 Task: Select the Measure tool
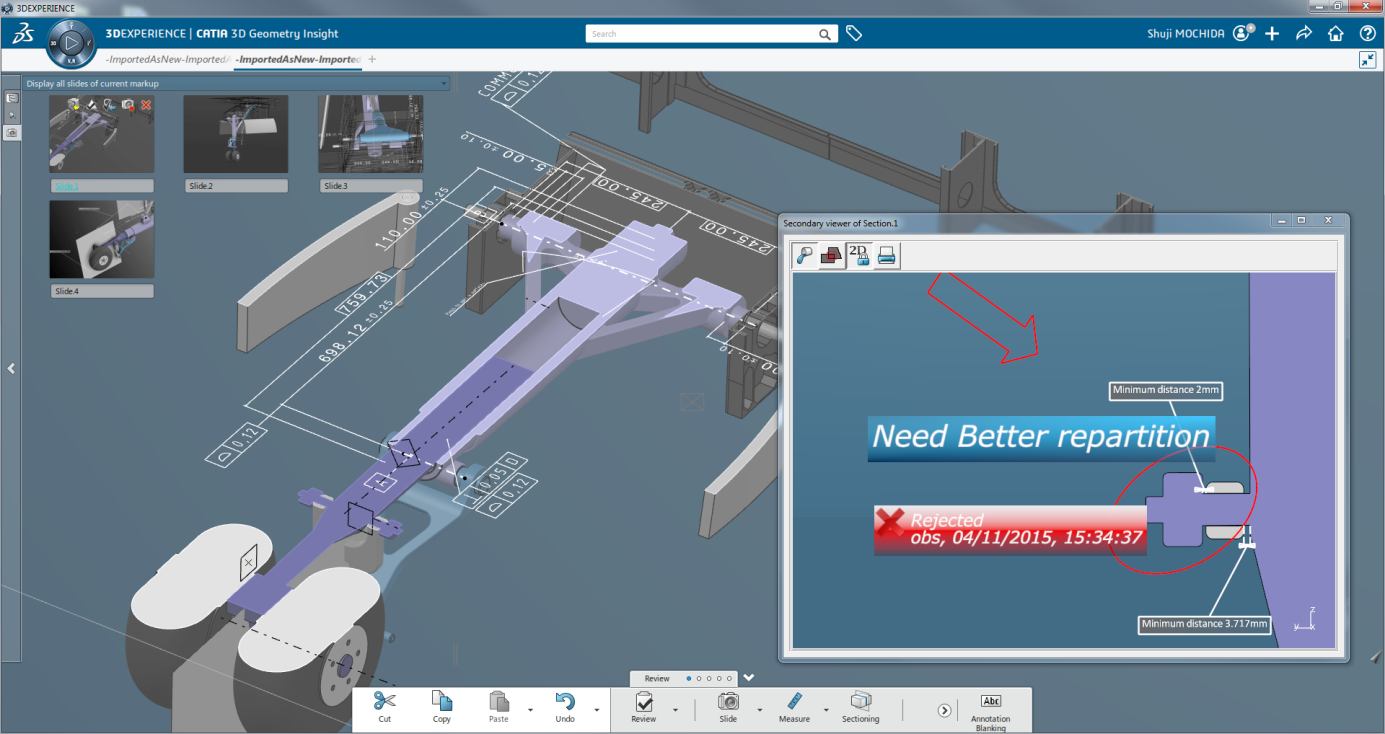794,706
